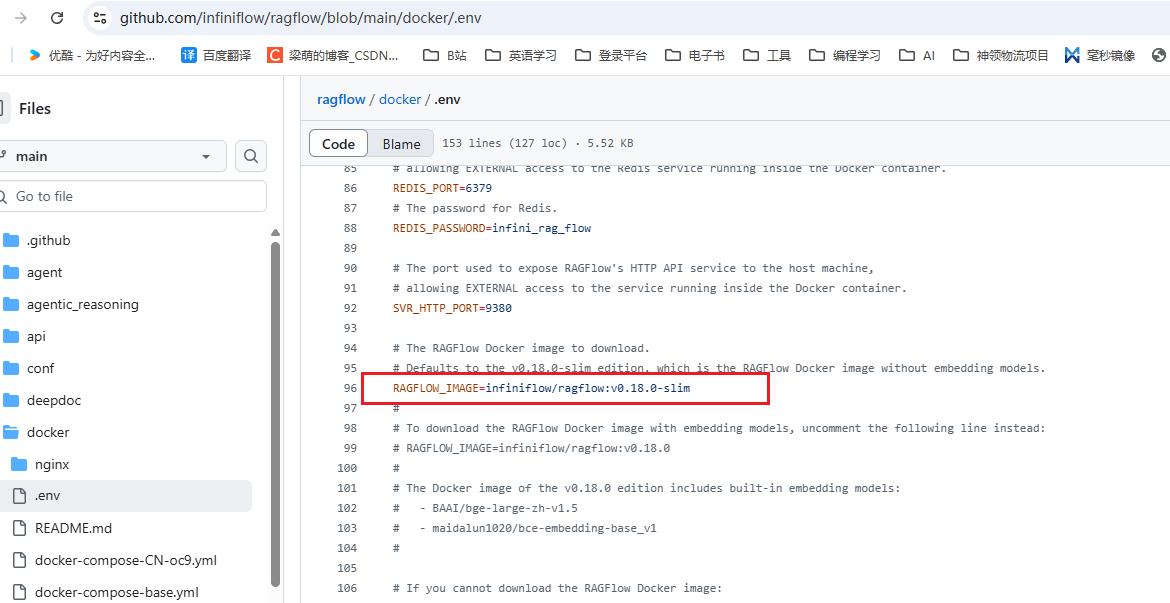Click 153 lines file info text

click(538, 143)
